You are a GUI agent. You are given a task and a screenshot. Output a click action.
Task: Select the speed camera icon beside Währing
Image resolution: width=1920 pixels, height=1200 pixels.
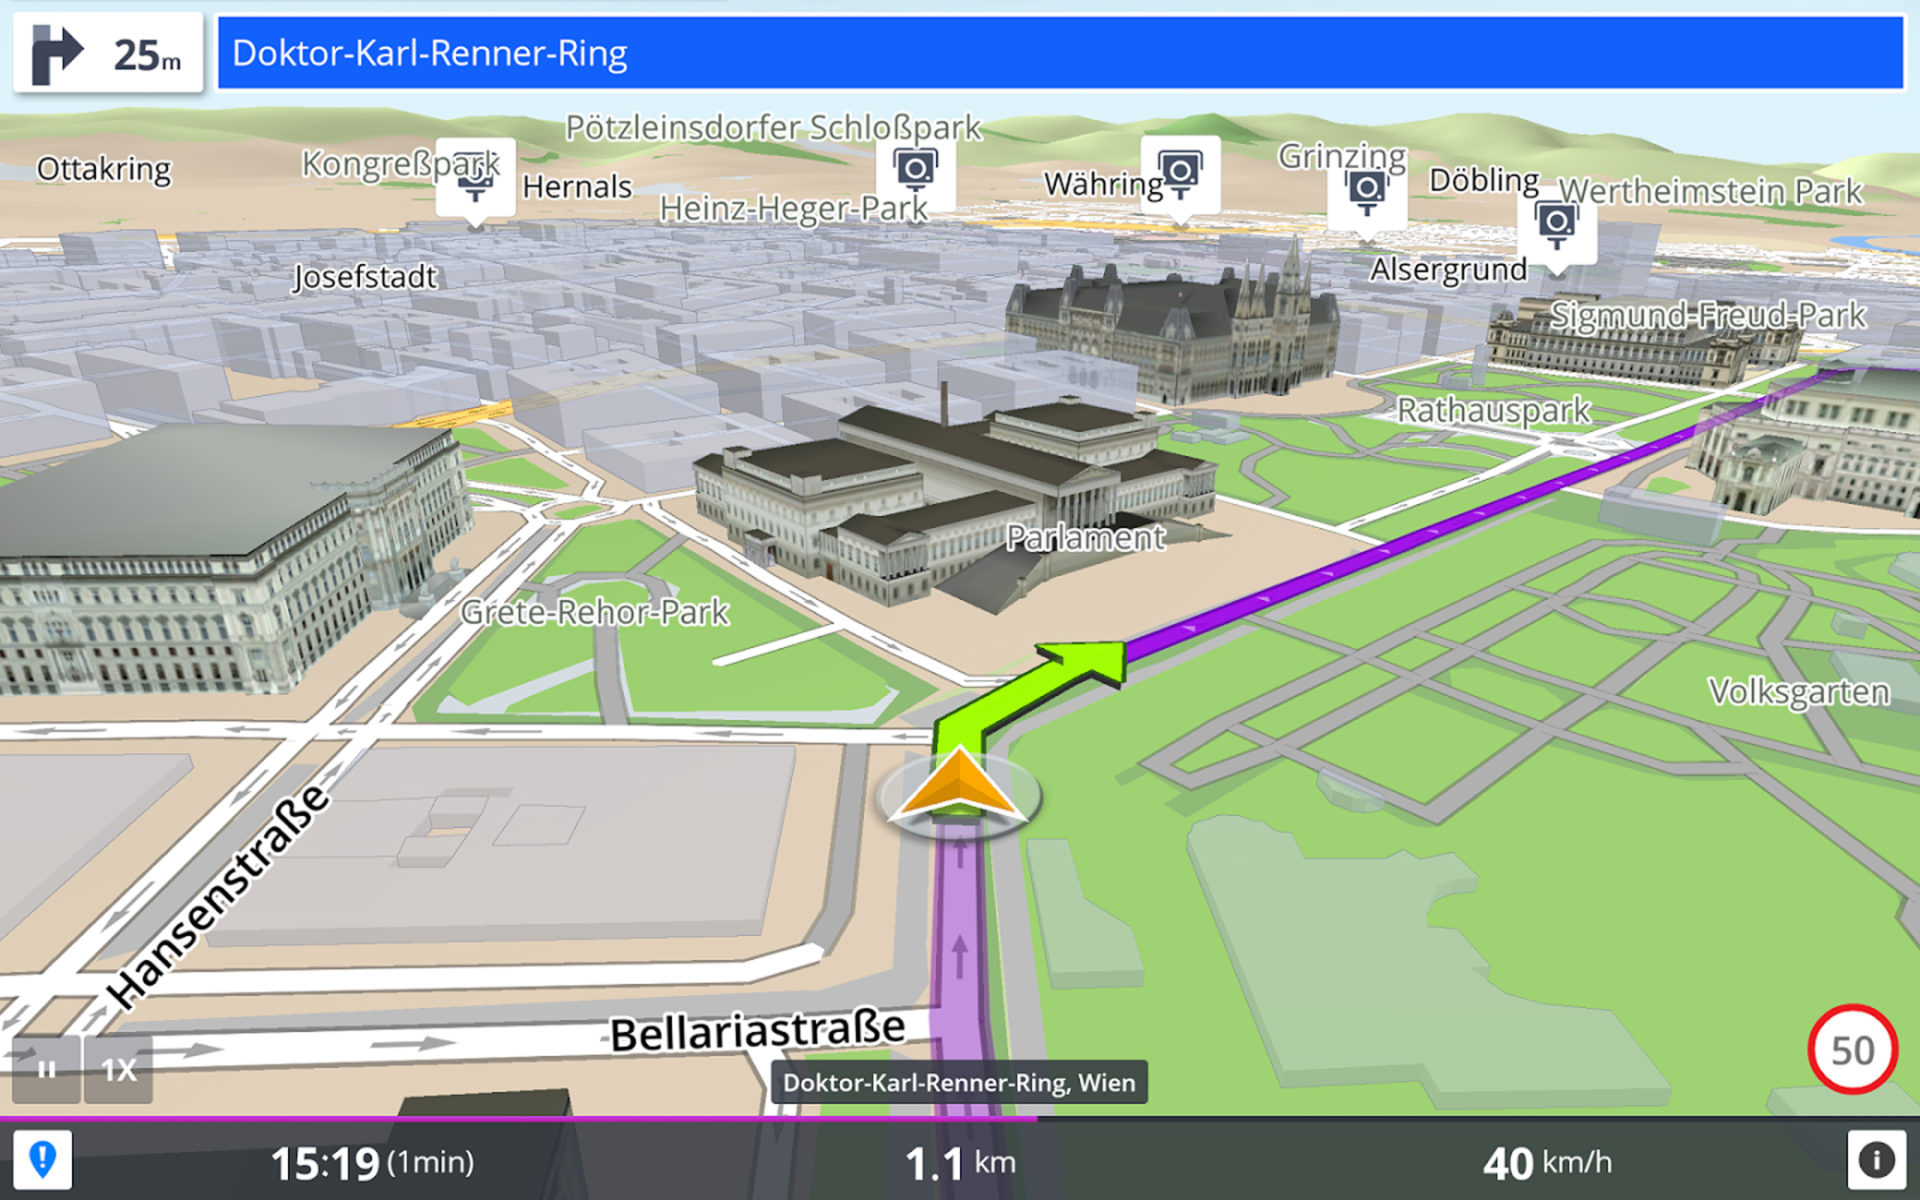(x=1180, y=177)
